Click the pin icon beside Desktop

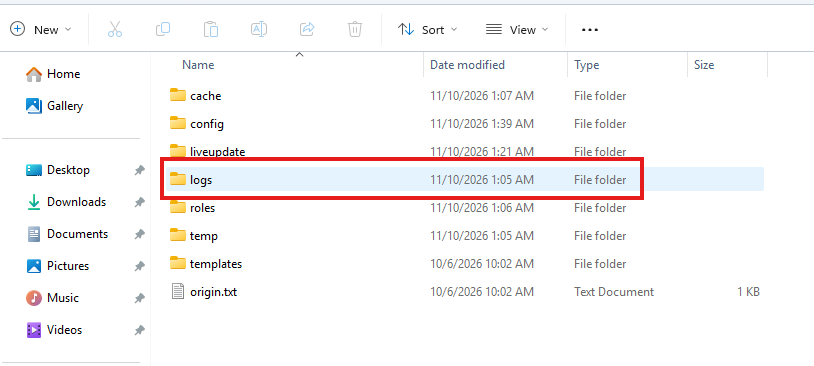(x=140, y=170)
